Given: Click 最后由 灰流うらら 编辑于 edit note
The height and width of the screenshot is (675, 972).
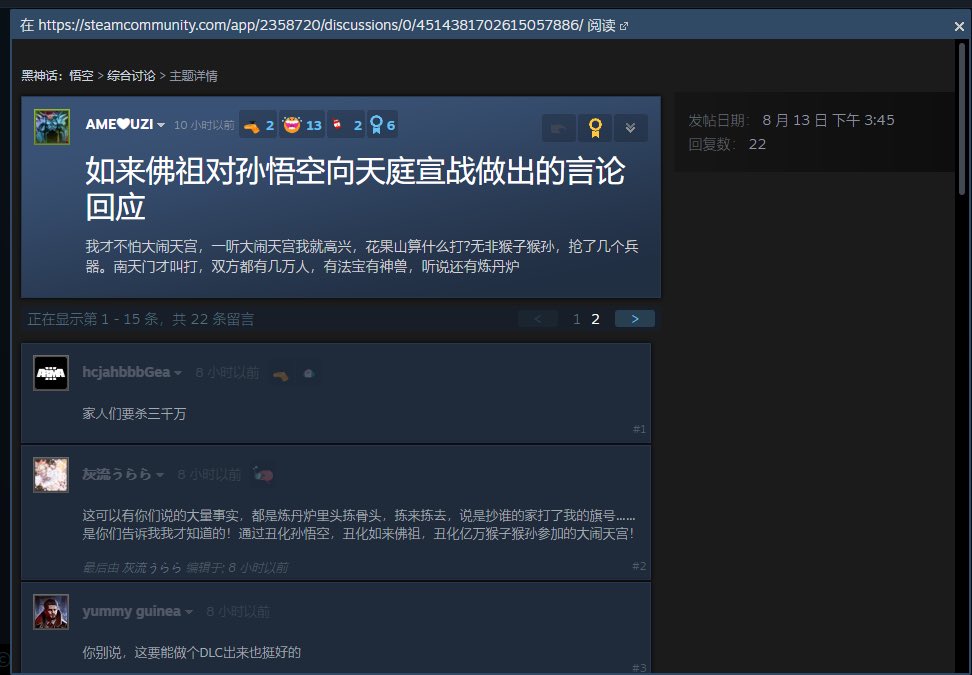Looking at the screenshot, I should click(x=185, y=568).
